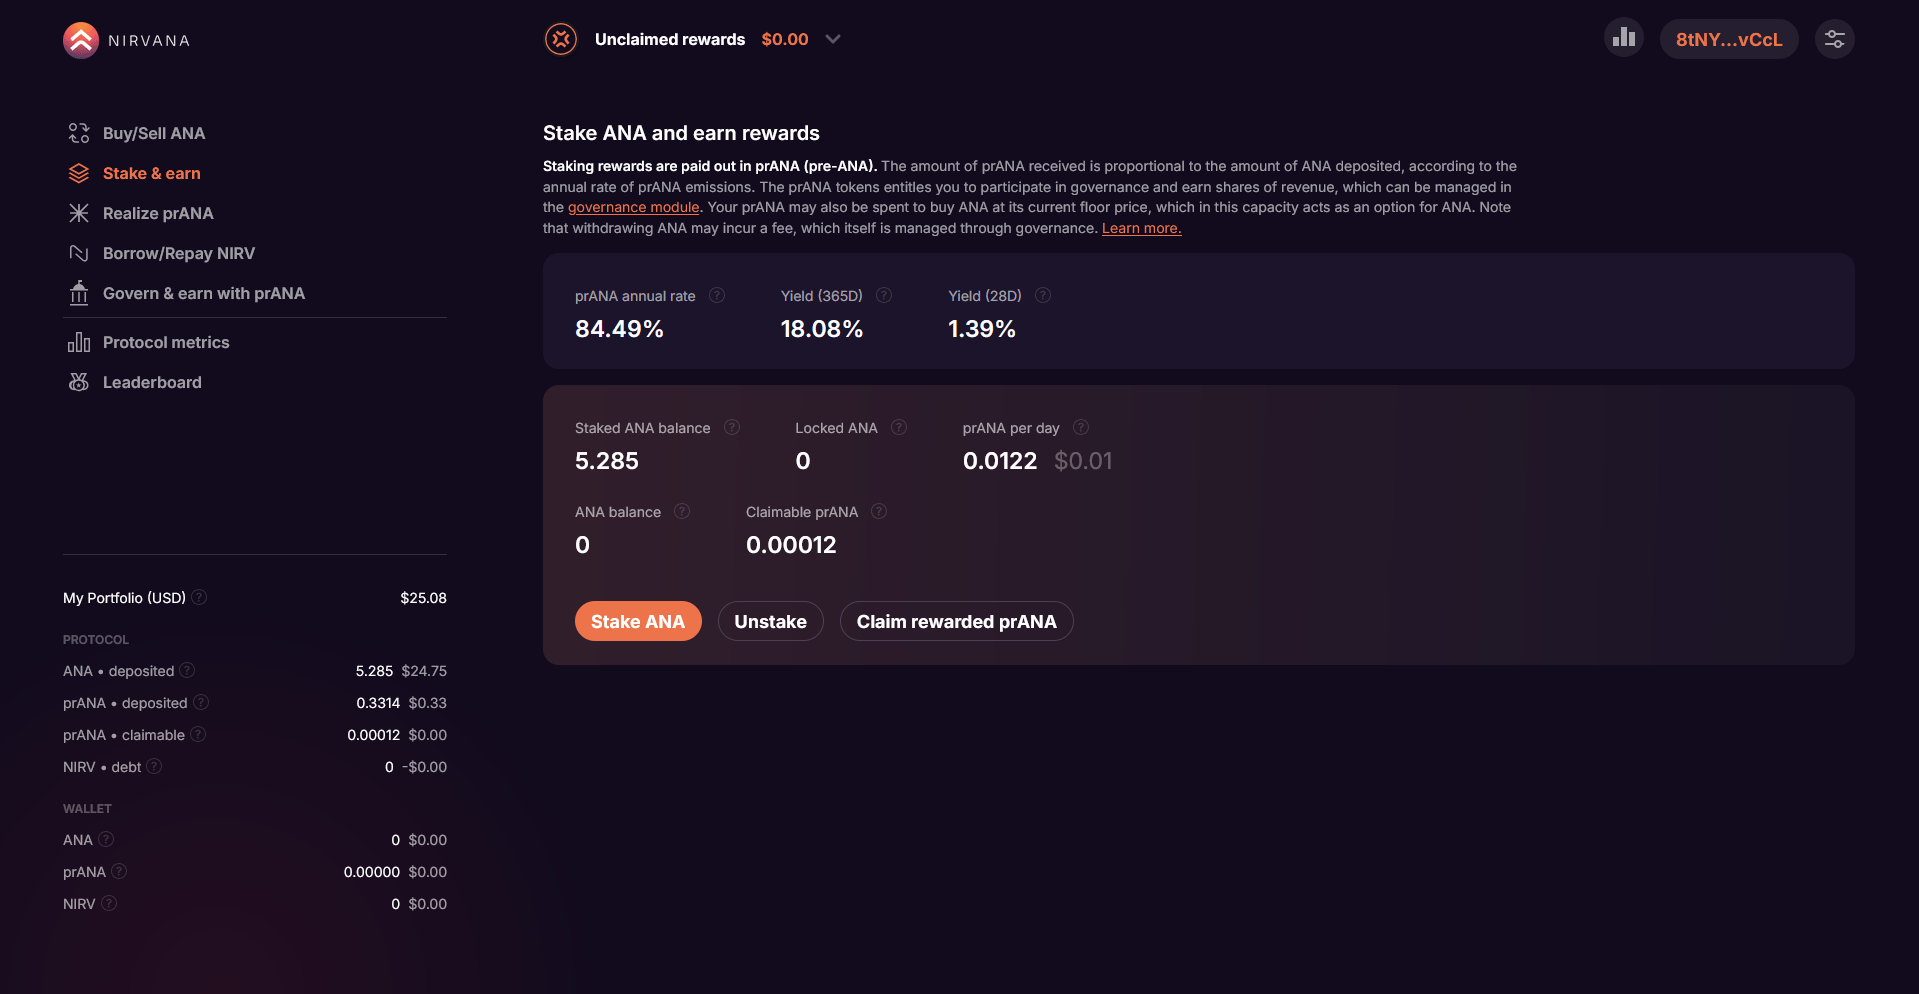The height and width of the screenshot is (994, 1919).
Task: Open the 8tNY...vCcL wallet menu
Action: pyautogui.click(x=1729, y=39)
